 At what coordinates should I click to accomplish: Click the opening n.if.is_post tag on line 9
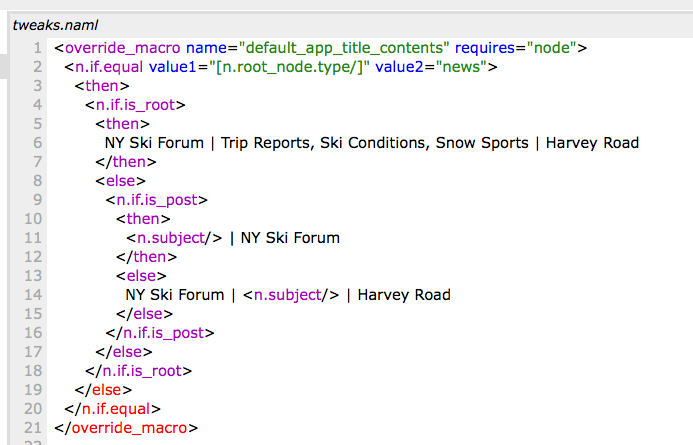pyautogui.click(x=158, y=200)
